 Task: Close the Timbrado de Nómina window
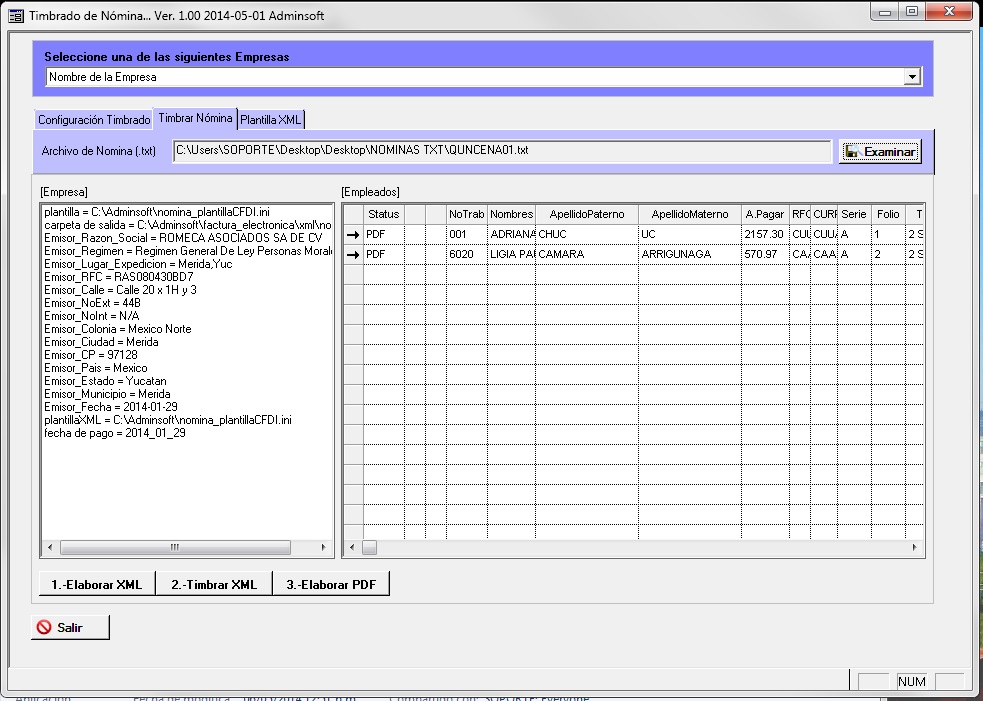click(x=949, y=12)
